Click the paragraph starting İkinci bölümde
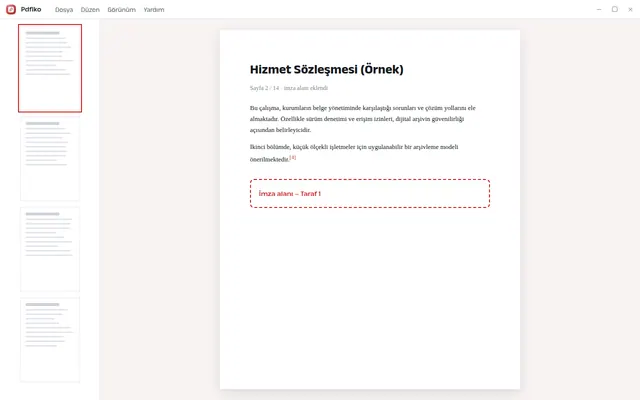The image size is (640, 400). pyautogui.click(x=354, y=153)
